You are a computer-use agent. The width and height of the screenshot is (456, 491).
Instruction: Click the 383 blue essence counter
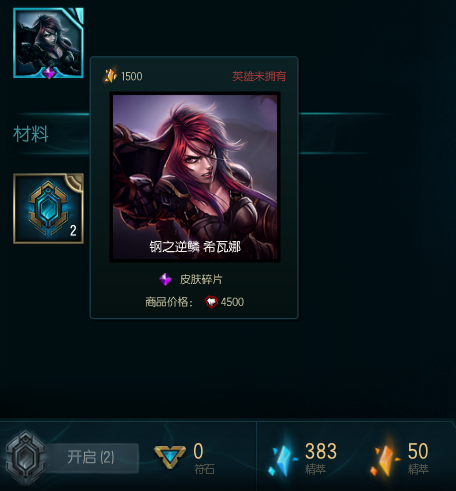tap(321, 451)
